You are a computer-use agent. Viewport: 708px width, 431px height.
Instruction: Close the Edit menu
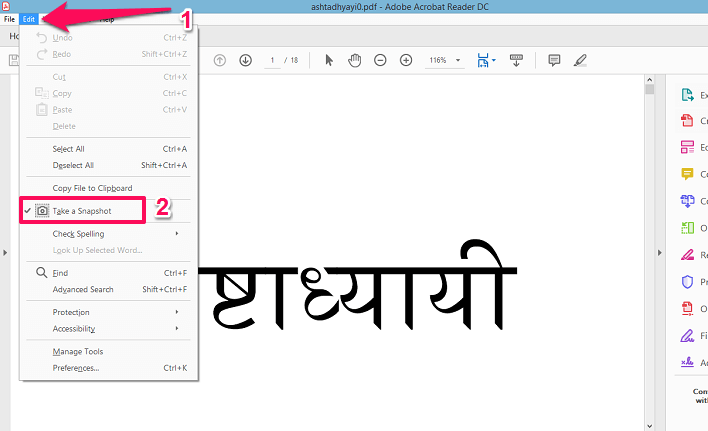pos(28,19)
